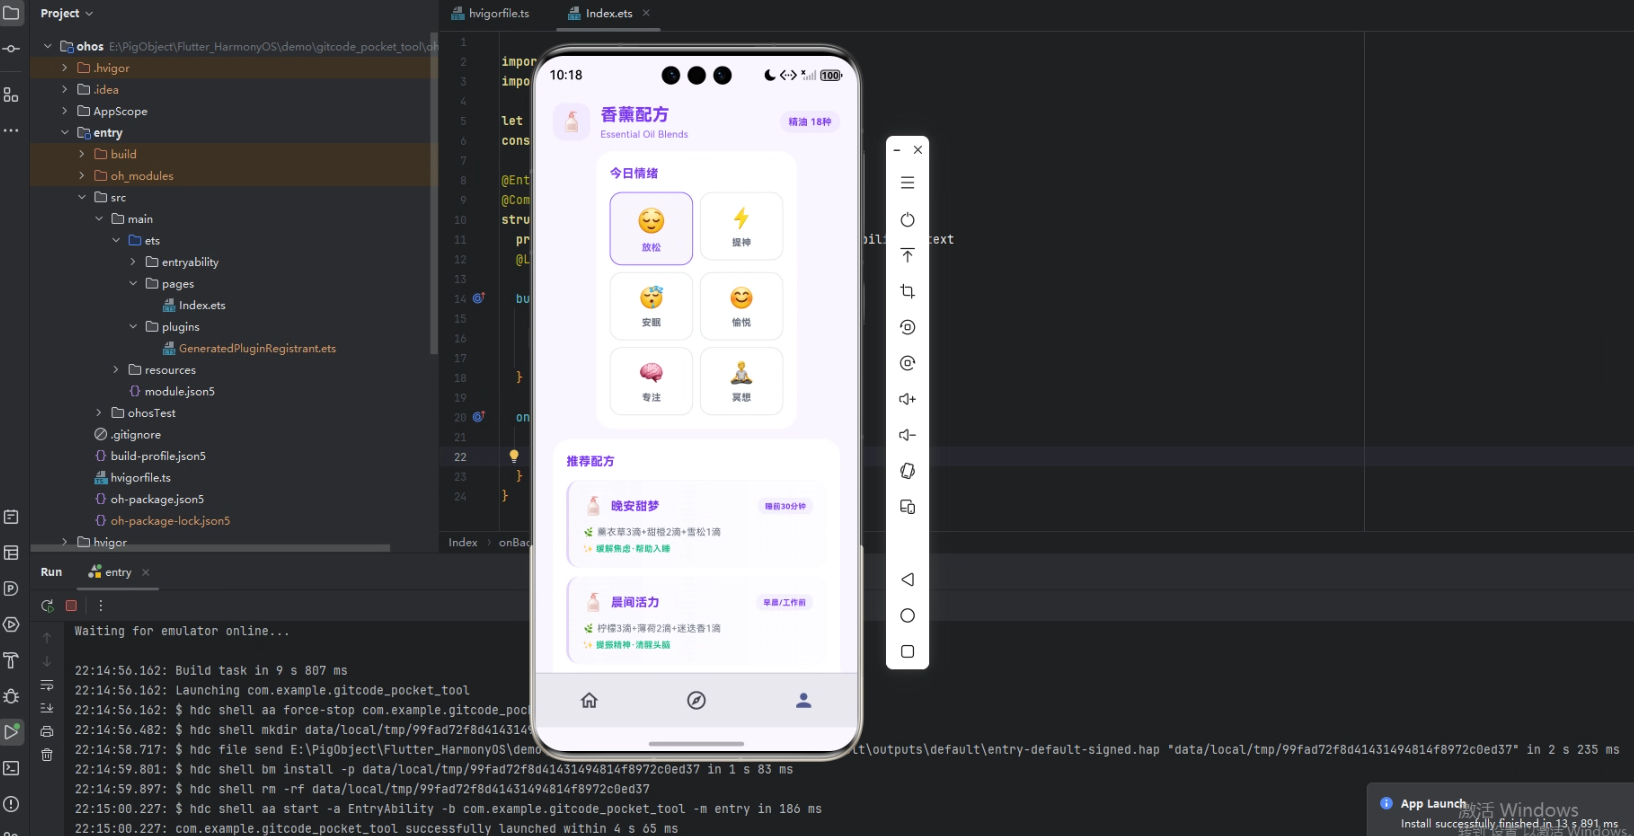Open the Build hammer tool window
The image size is (1634, 836).
(x=11, y=660)
